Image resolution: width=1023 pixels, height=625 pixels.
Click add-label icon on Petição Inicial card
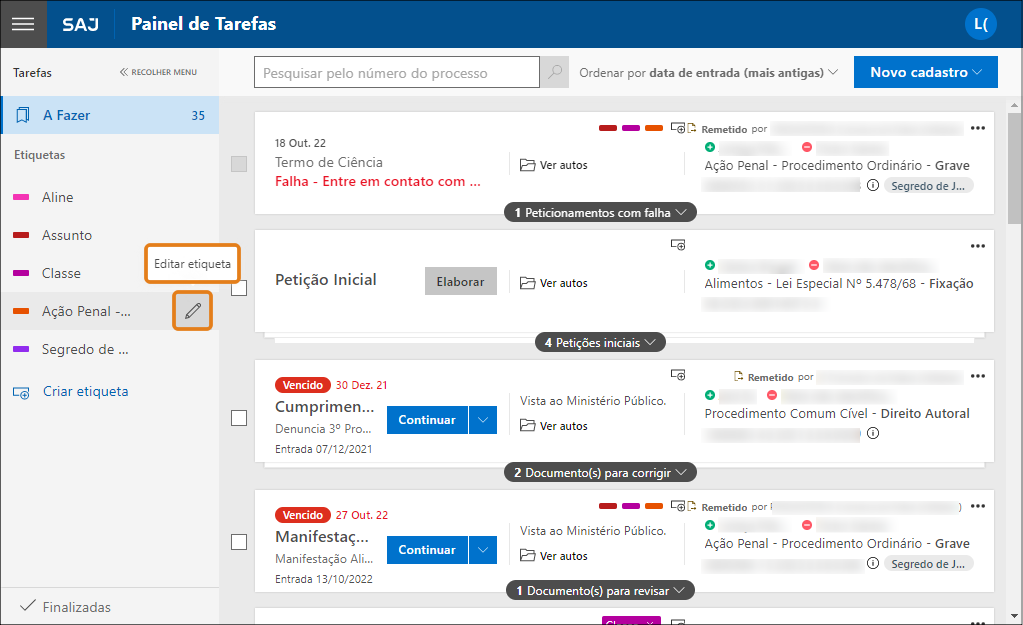[678, 244]
